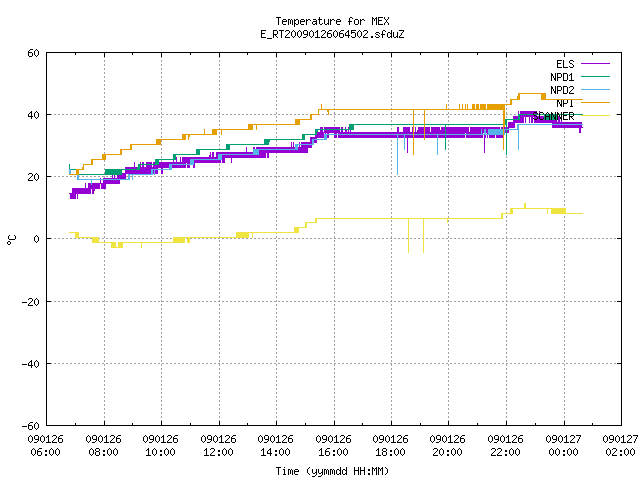Click the orange NPI legend line sample

[595, 103]
